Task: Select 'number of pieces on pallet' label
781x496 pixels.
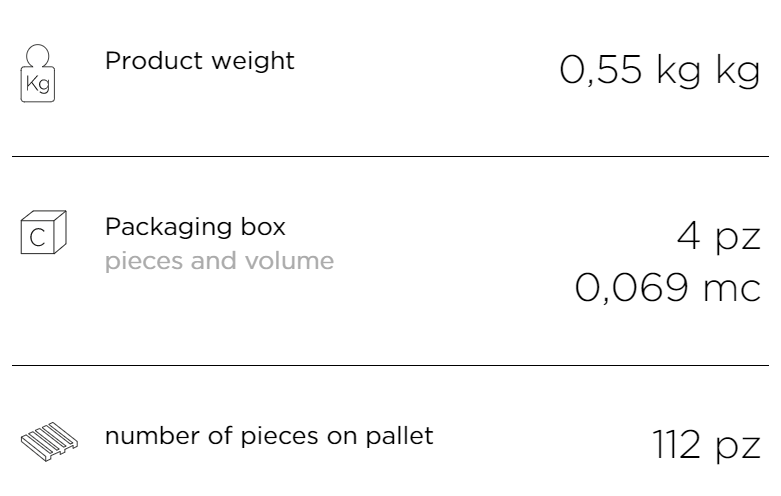Action: click(269, 436)
